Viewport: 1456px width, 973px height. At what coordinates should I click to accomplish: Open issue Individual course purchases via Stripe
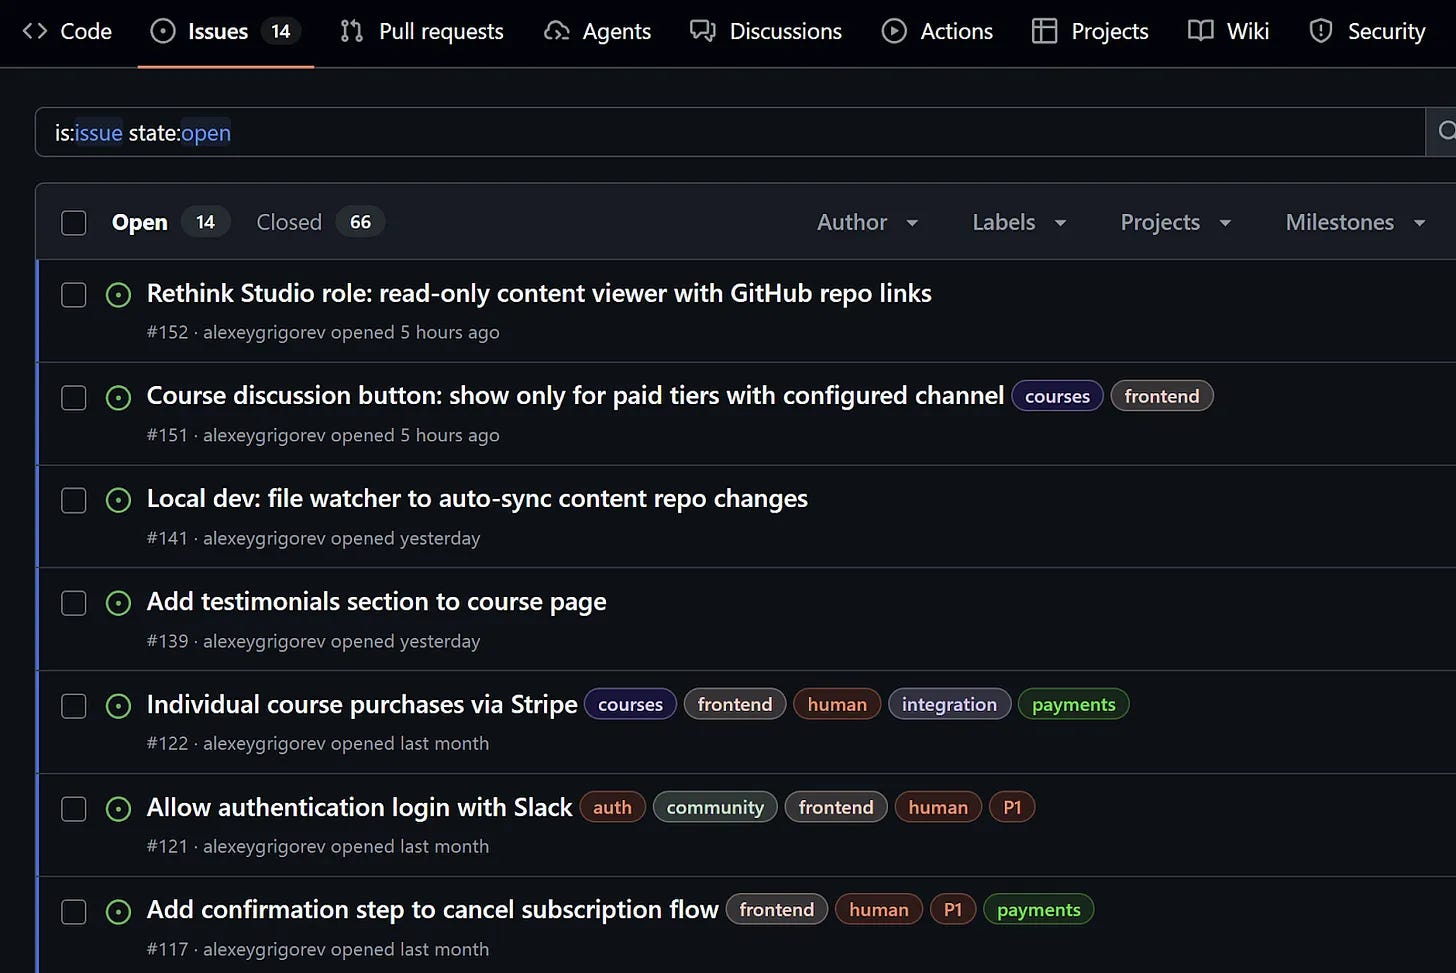[362, 704]
